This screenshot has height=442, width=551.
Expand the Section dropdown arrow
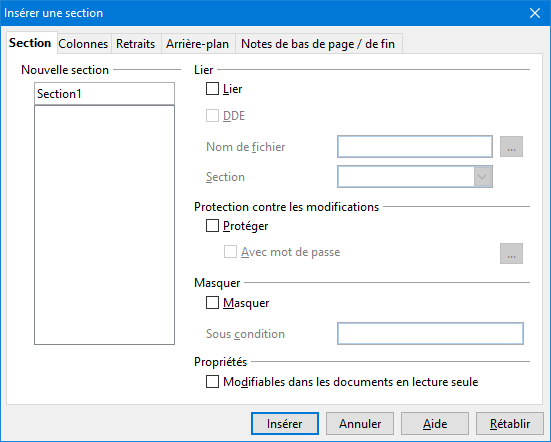[x=482, y=176]
